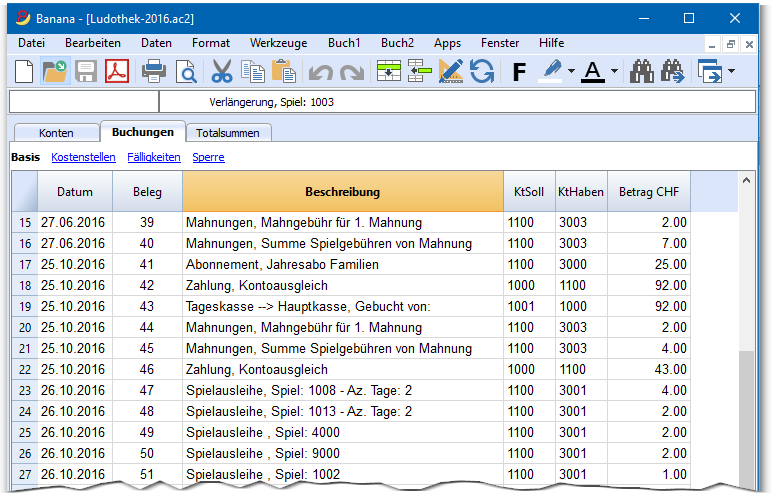This screenshot has height=502, width=771.
Task: Find next with the binoculars arrow icon
Action: pos(673,71)
